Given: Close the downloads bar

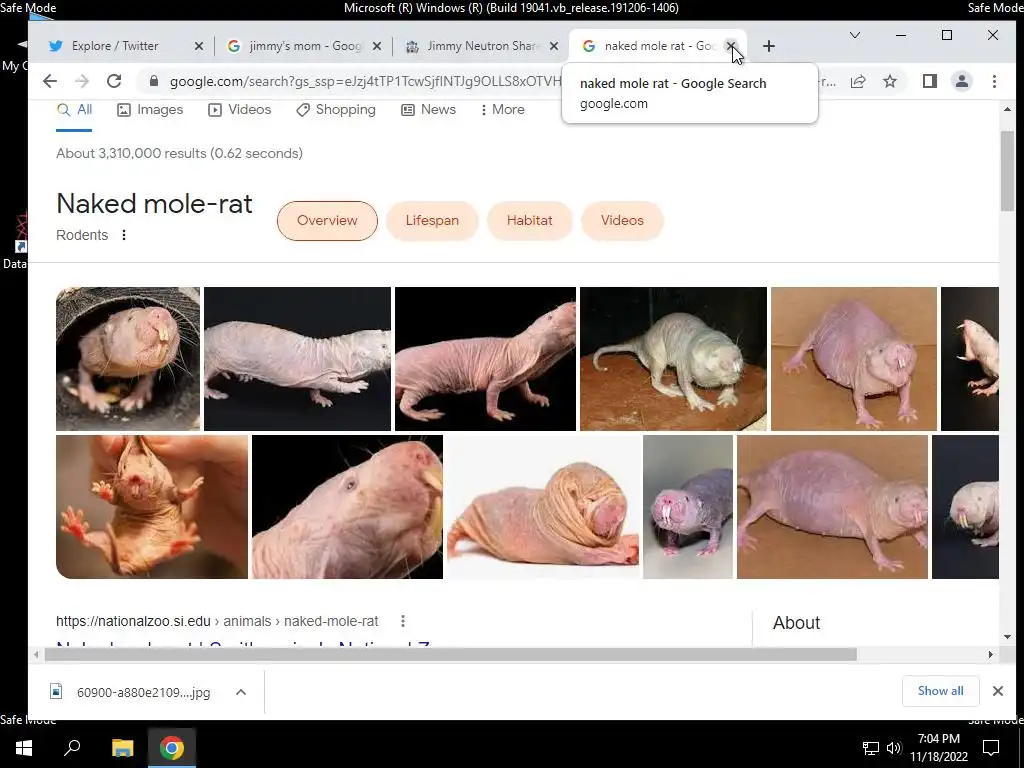Looking at the screenshot, I should pyautogui.click(x=998, y=691).
